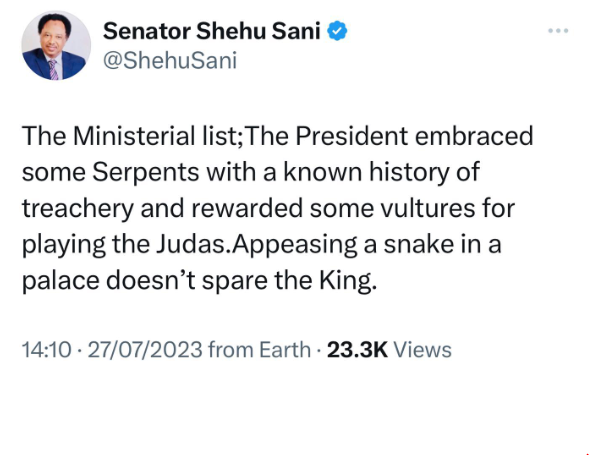This screenshot has height=455, width=589.
Task: Select the word 'palace' in the tweet
Action: 60,281
